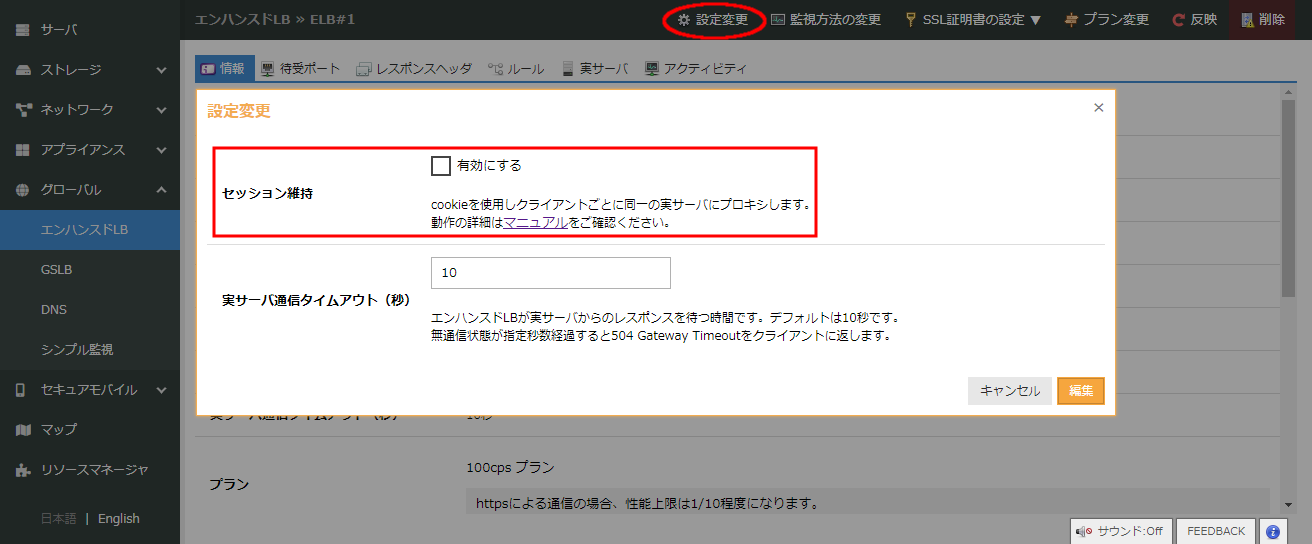Click the key icon for SSL証明書の設定
The image size is (1312, 544).
click(910, 20)
